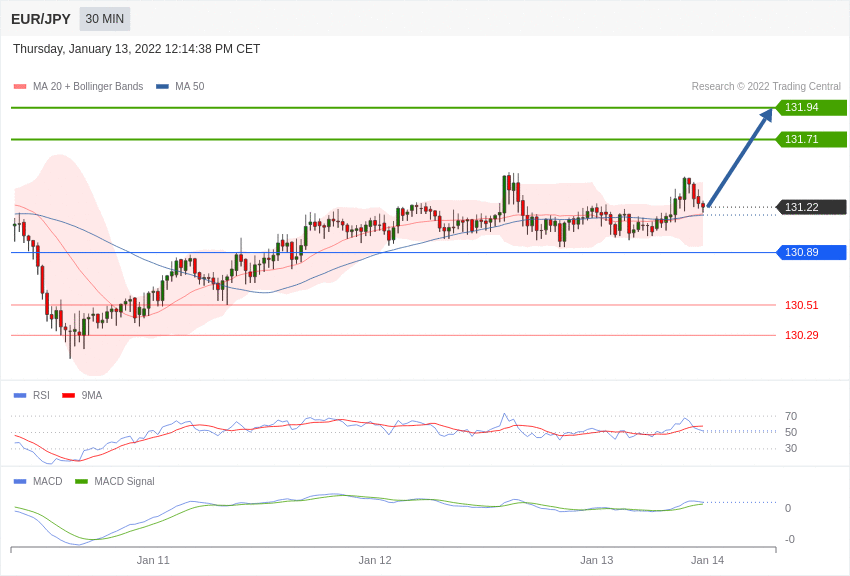Screen dimensions: 850x576
Task: Click the RSI 70 level label
Action: coord(791,416)
